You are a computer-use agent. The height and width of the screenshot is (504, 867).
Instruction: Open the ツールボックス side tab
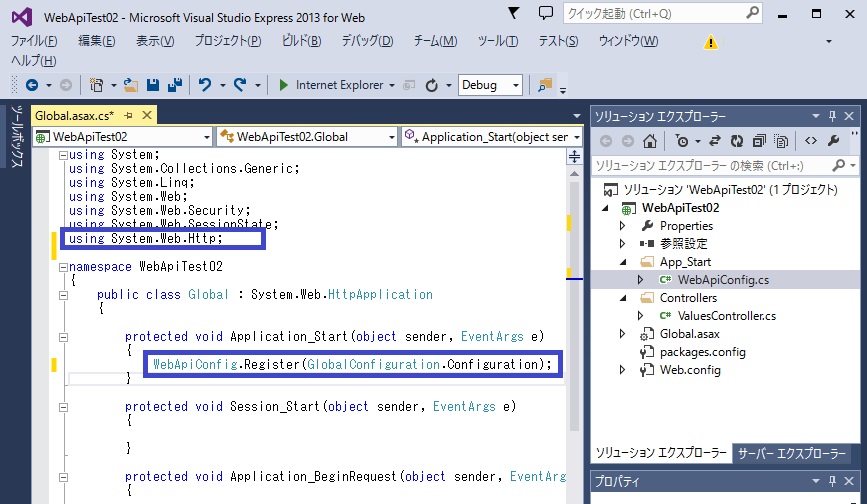pos(17,136)
